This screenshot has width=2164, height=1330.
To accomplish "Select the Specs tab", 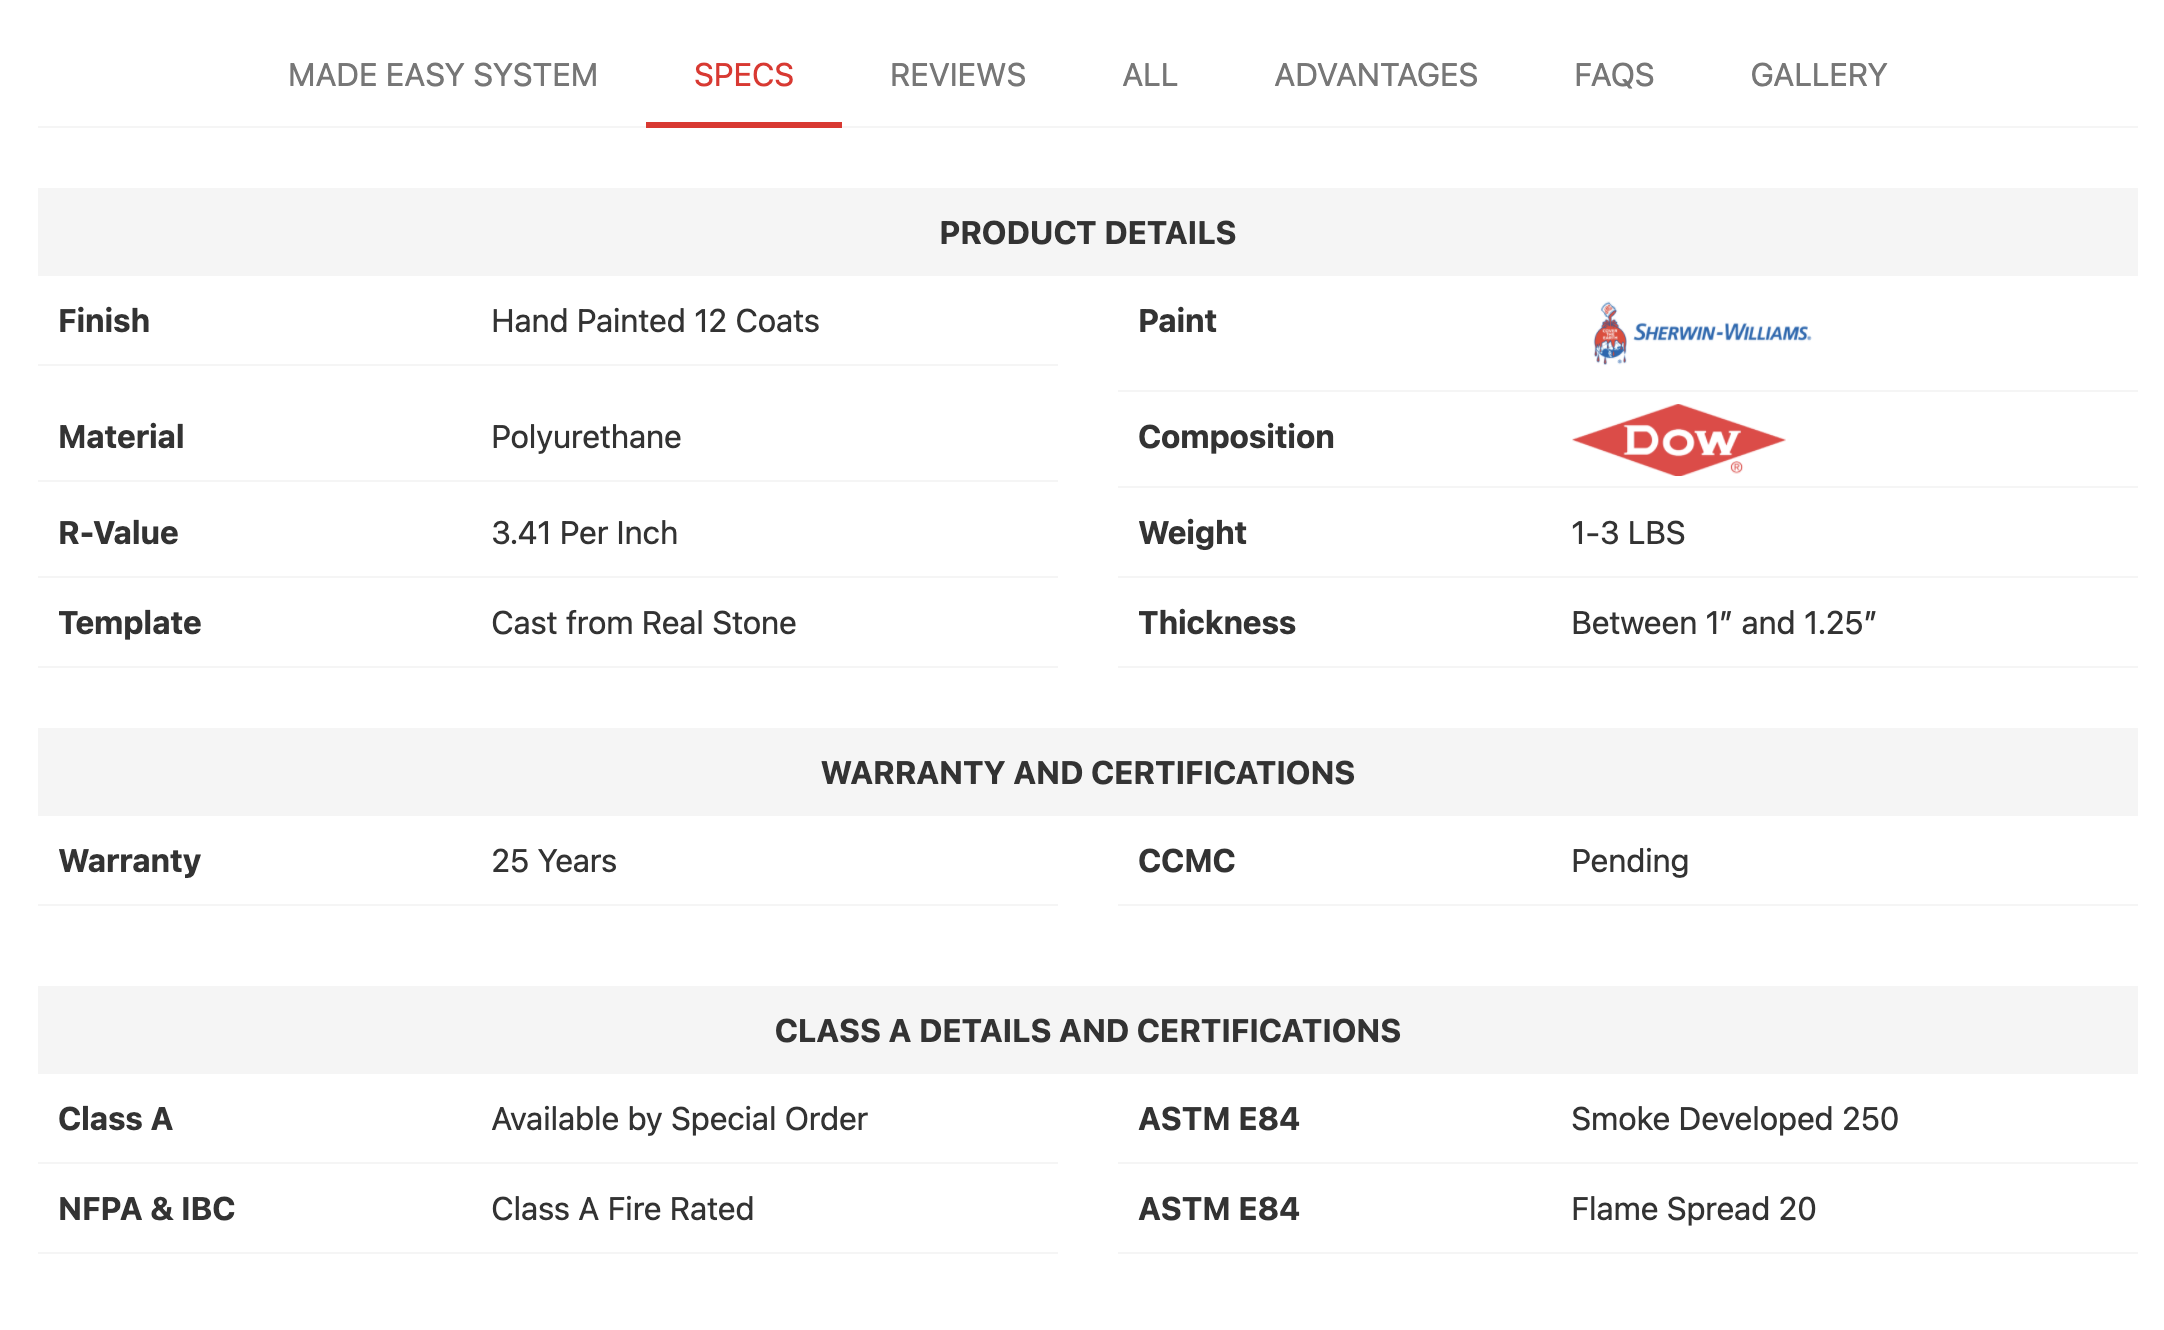I will 743,75.
